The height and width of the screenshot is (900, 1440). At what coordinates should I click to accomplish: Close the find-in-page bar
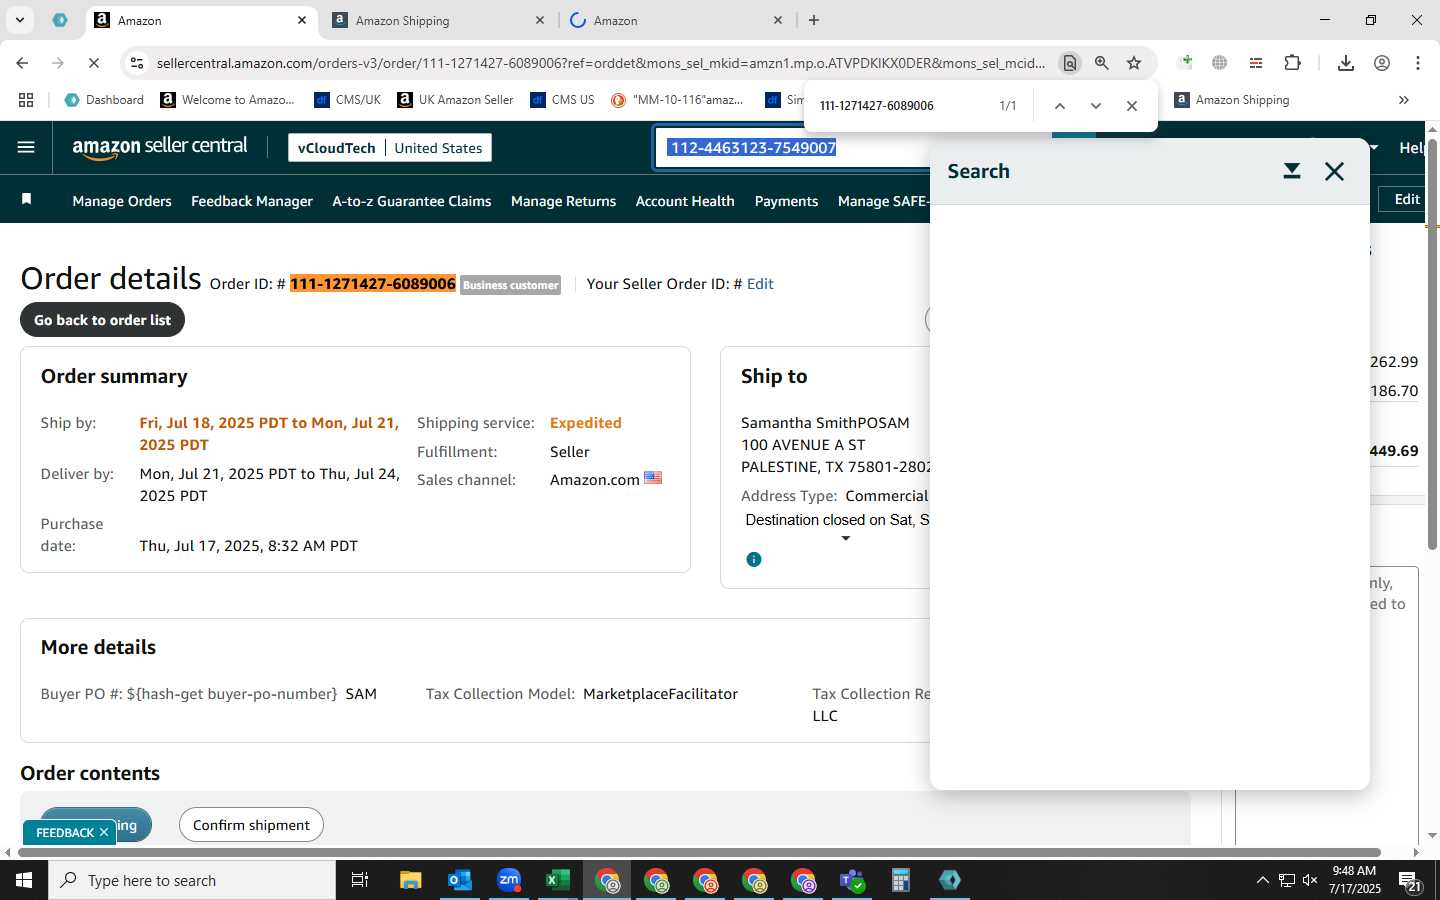[x=1132, y=105]
